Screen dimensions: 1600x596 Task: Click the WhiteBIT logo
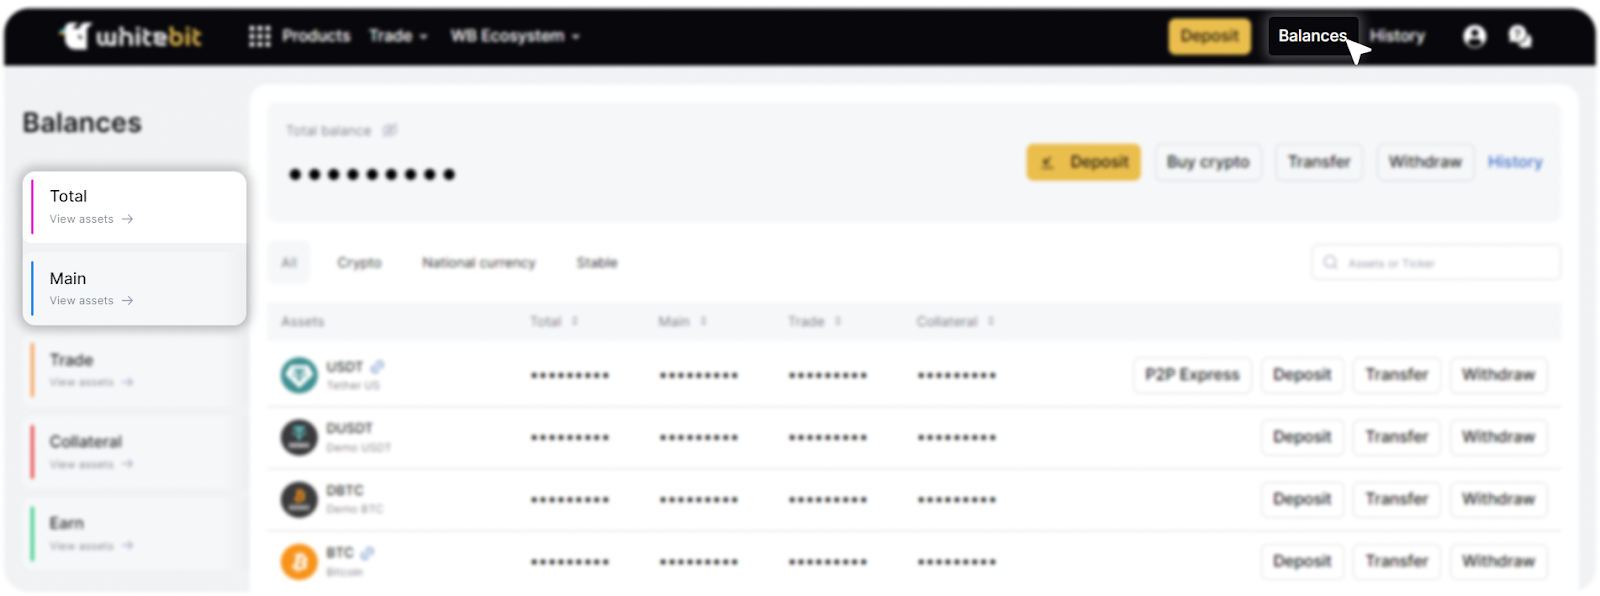(131, 37)
